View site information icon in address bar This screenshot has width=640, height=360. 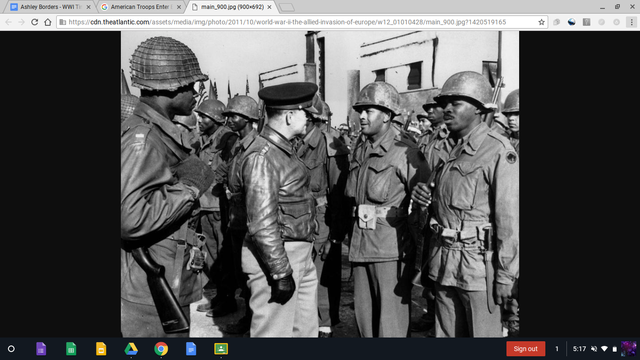[62, 22]
